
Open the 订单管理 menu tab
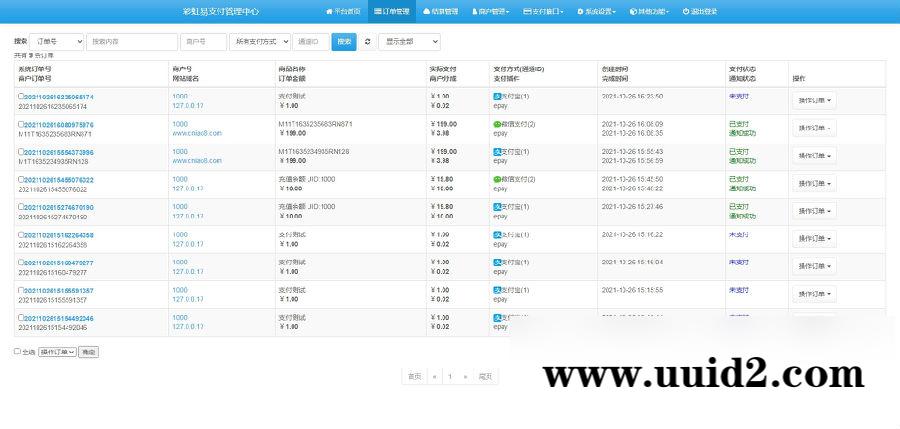387,11
